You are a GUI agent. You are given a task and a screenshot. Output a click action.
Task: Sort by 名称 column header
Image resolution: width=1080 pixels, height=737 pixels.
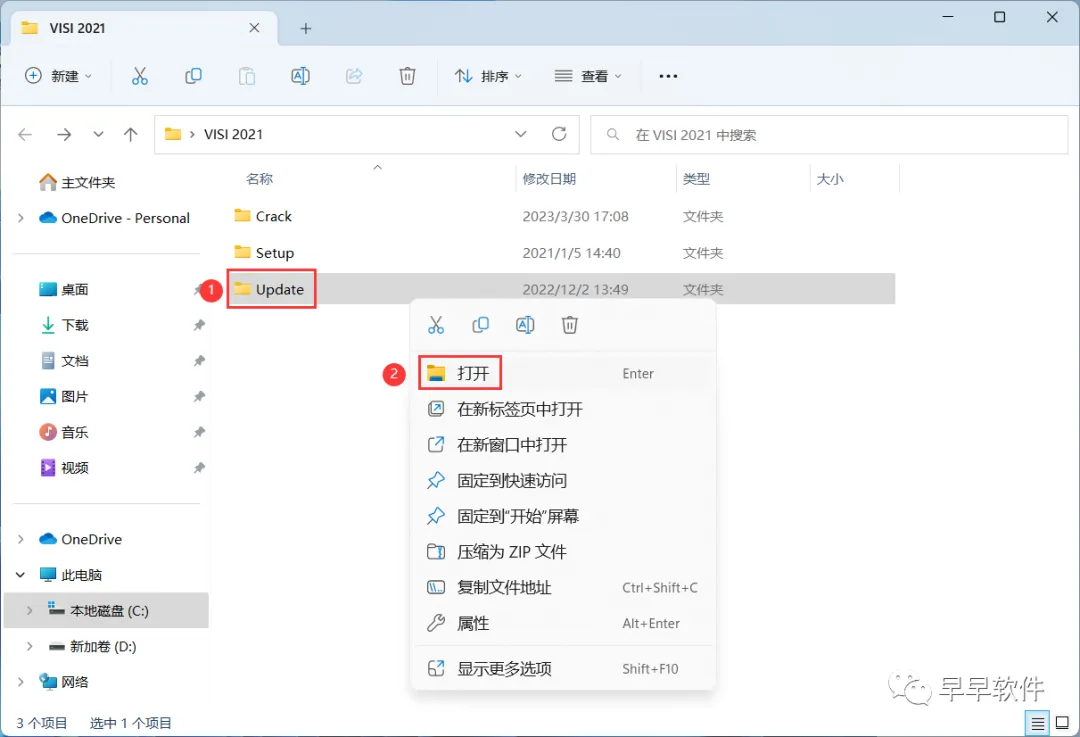260,179
